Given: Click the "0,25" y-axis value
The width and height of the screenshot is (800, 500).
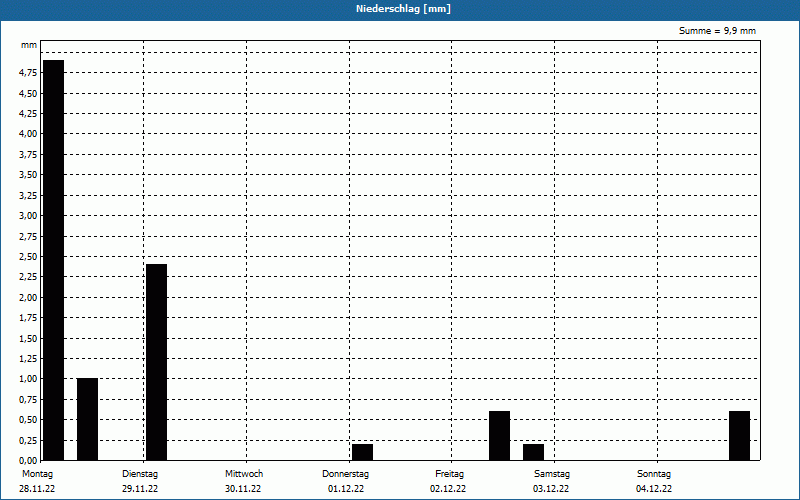Looking at the screenshot, I should [28, 440].
